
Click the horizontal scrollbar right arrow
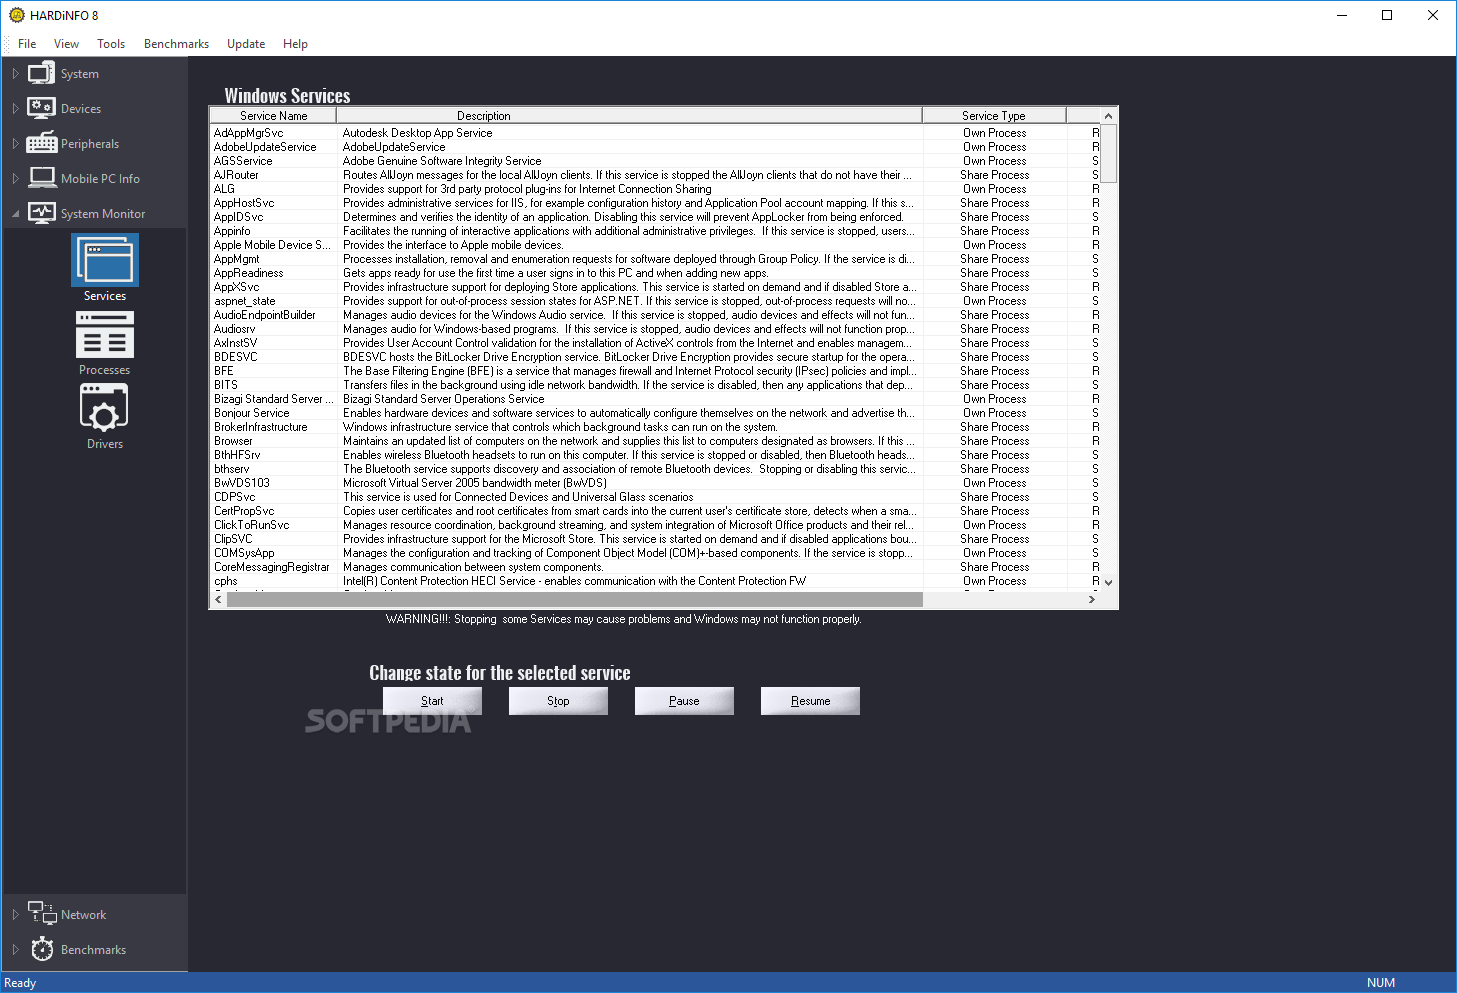click(x=1091, y=600)
